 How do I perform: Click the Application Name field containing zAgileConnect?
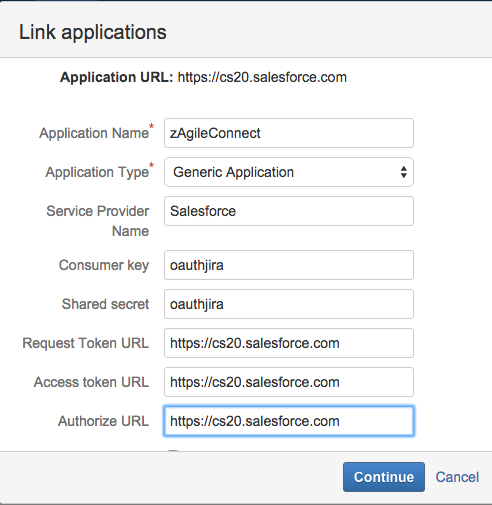(289, 133)
